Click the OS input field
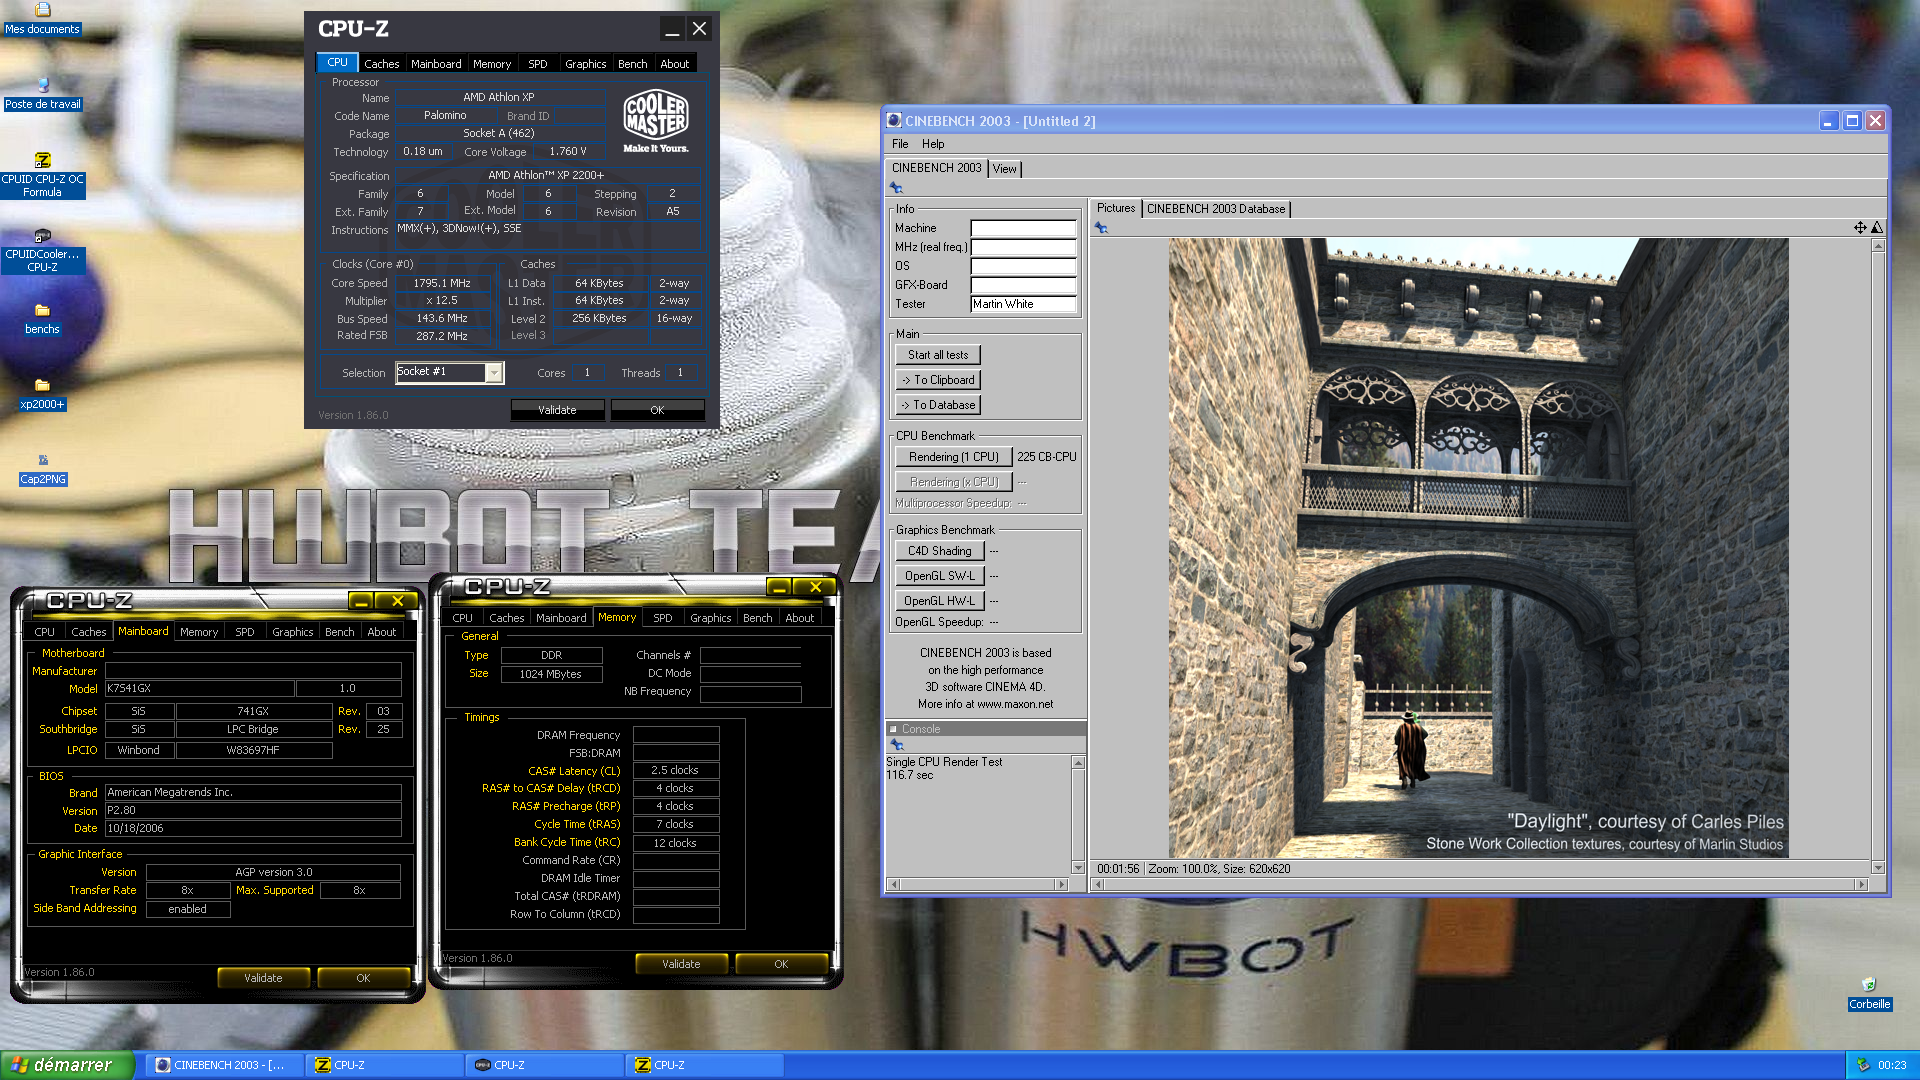Image resolution: width=1920 pixels, height=1080 pixels. (x=1024, y=266)
